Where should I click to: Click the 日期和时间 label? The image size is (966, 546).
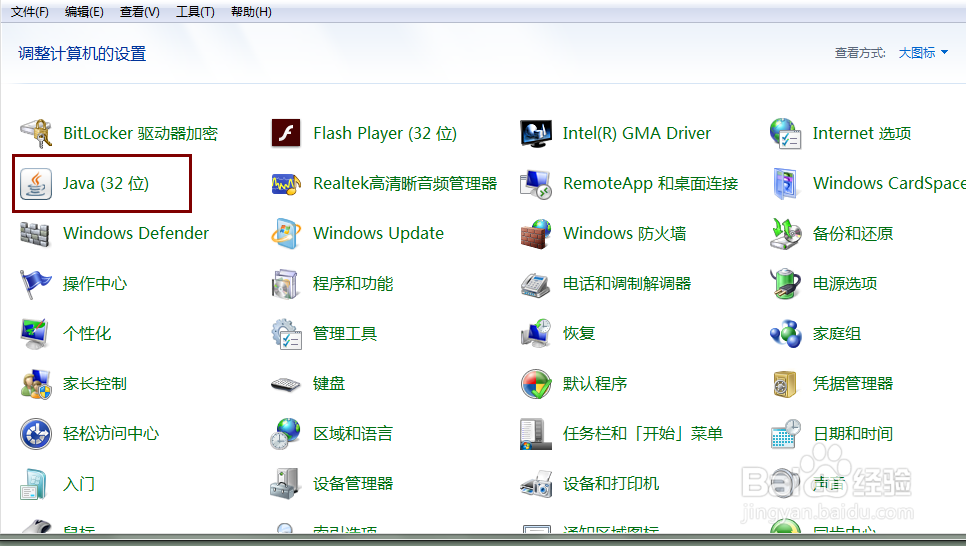[x=853, y=434]
